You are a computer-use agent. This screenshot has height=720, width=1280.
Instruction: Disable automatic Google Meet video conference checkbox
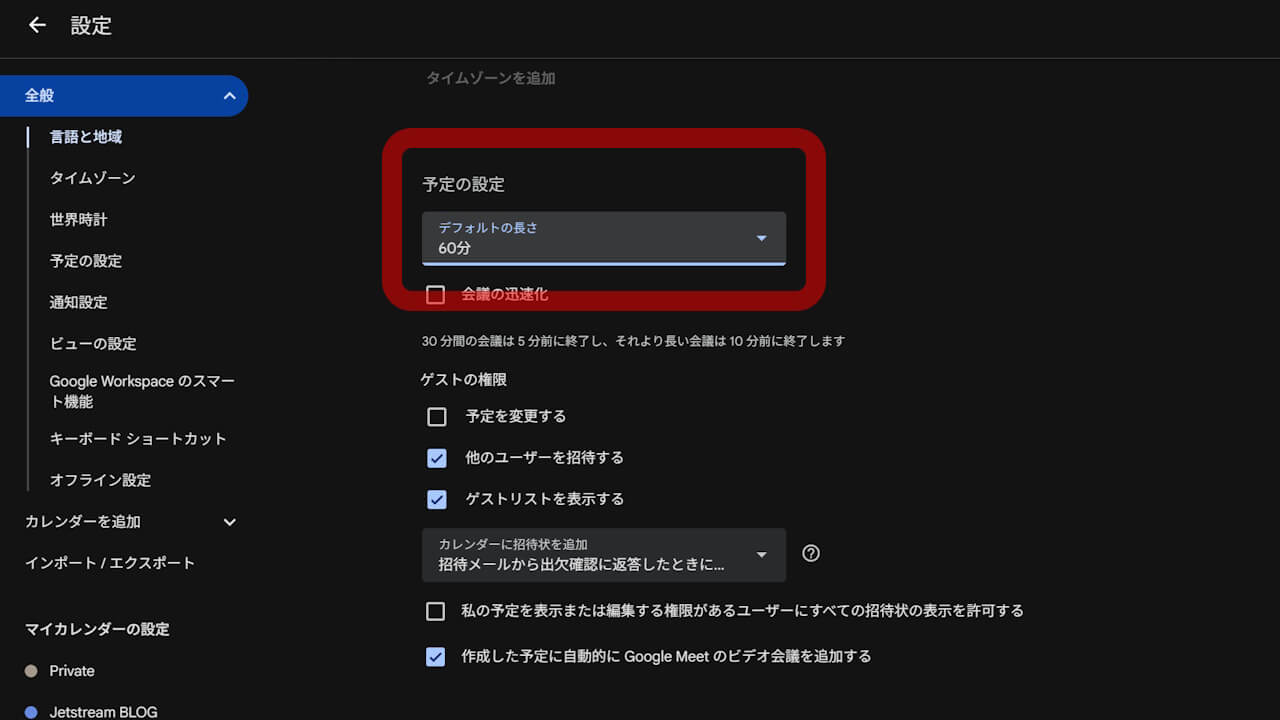point(435,657)
